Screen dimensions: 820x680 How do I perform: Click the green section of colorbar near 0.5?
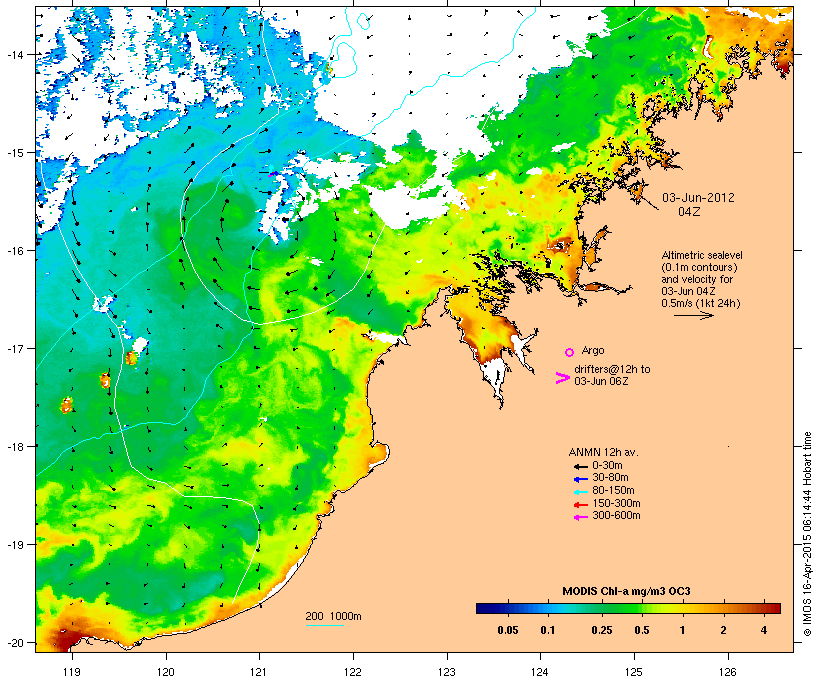(635, 608)
